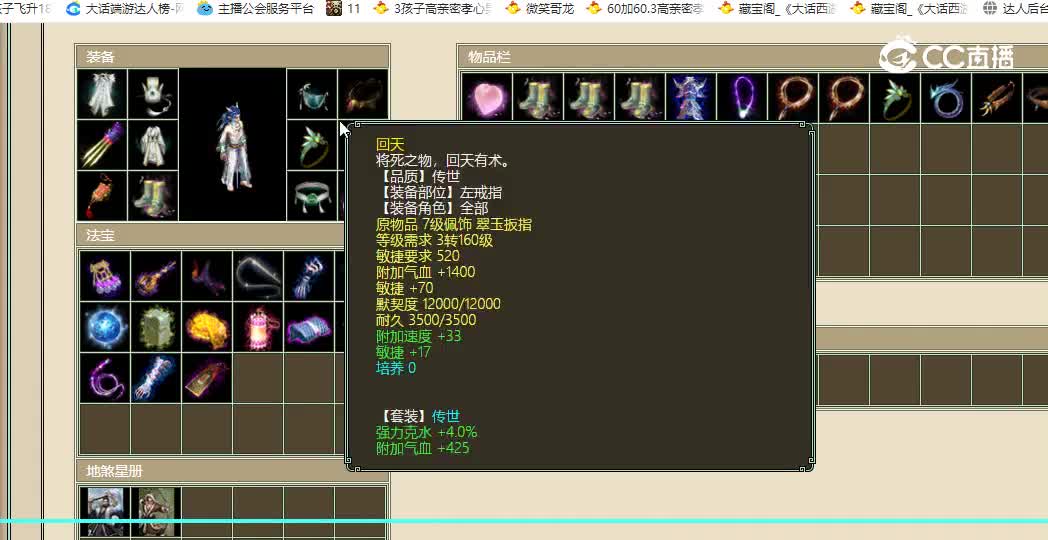This screenshot has height=540, width=1048.
Task: Select the blue-white bone claw in 法宝
Action: coord(156,378)
